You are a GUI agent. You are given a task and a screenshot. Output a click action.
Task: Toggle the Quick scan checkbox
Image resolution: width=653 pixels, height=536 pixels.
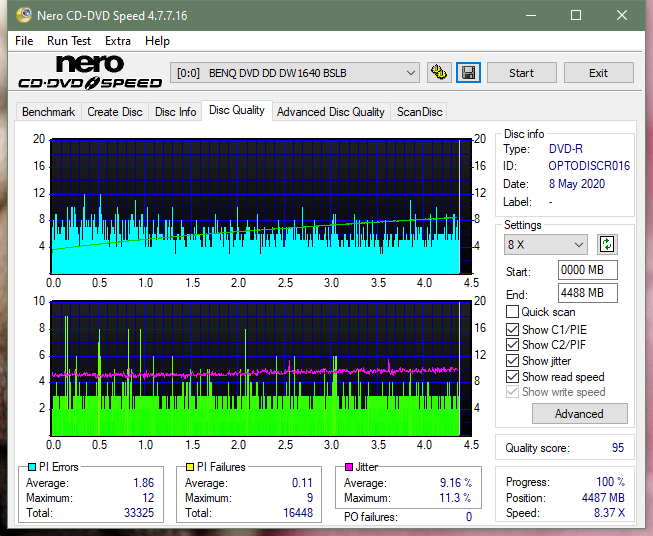click(x=512, y=312)
